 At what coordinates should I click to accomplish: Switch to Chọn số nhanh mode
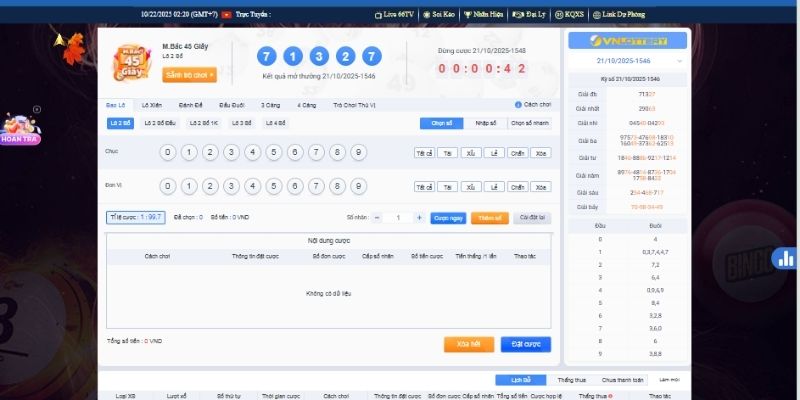[530, 123]
